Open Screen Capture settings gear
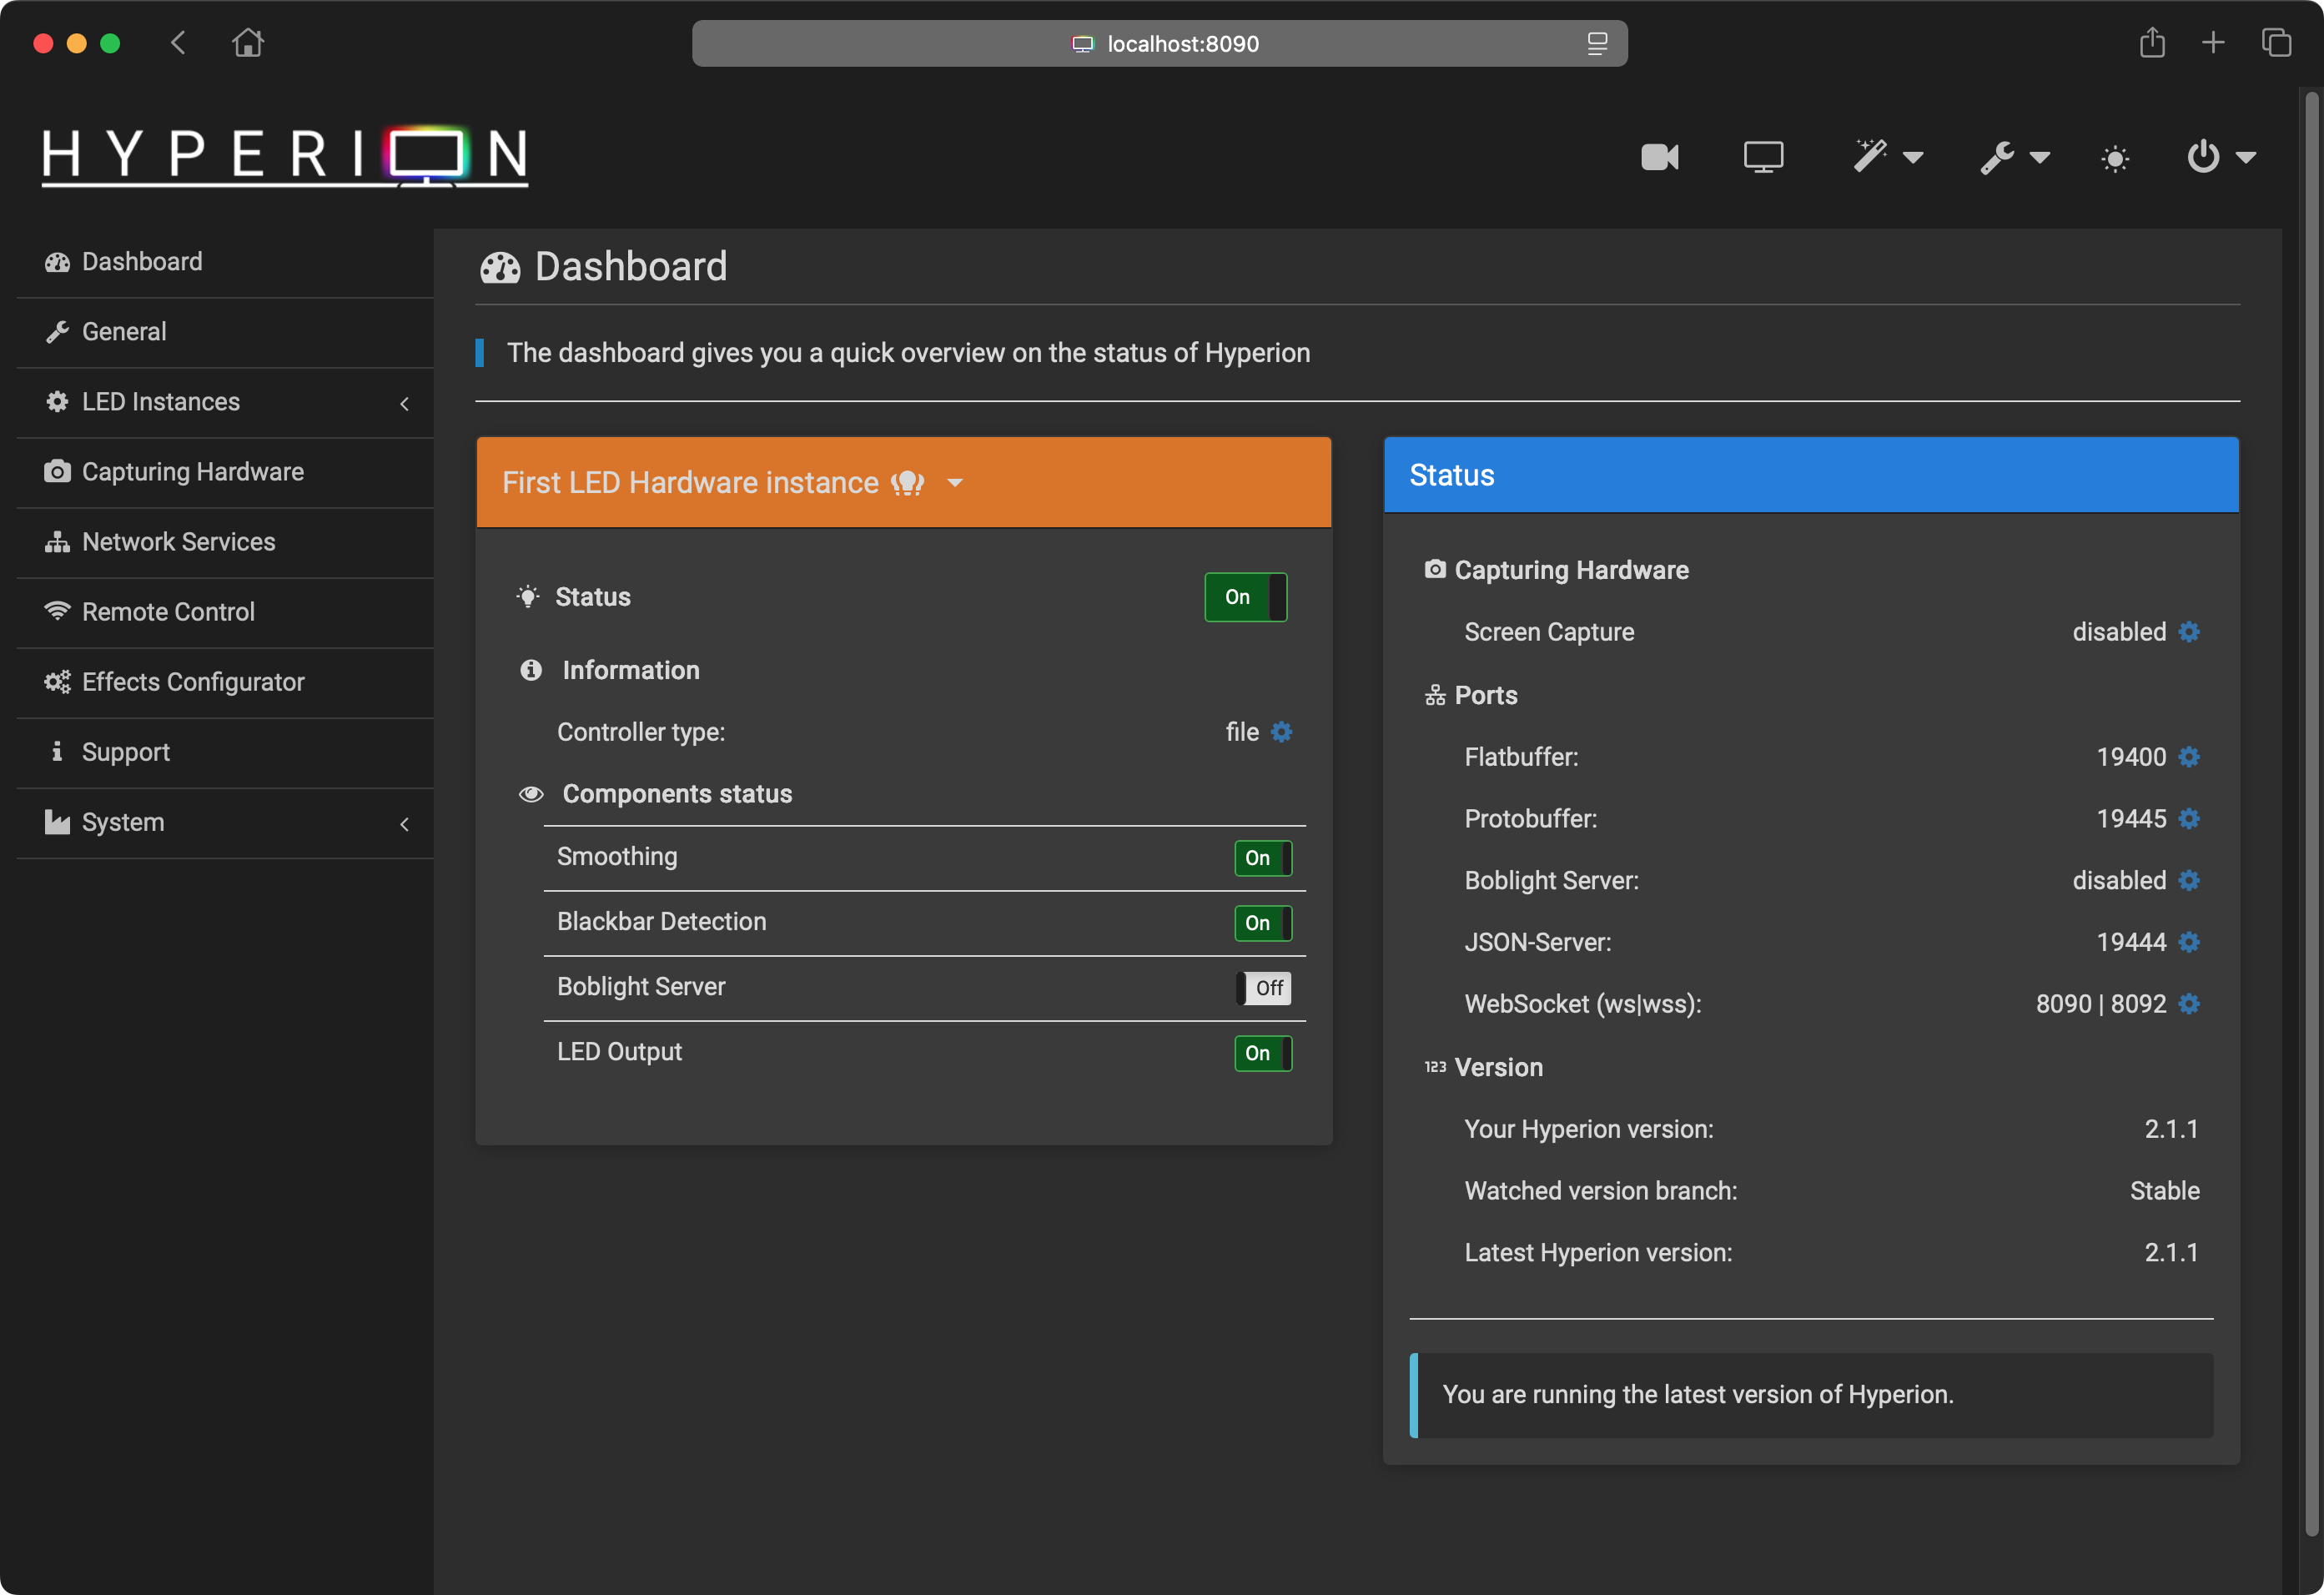This screenshot has width=2324, height=1595. pos(2189,632)
